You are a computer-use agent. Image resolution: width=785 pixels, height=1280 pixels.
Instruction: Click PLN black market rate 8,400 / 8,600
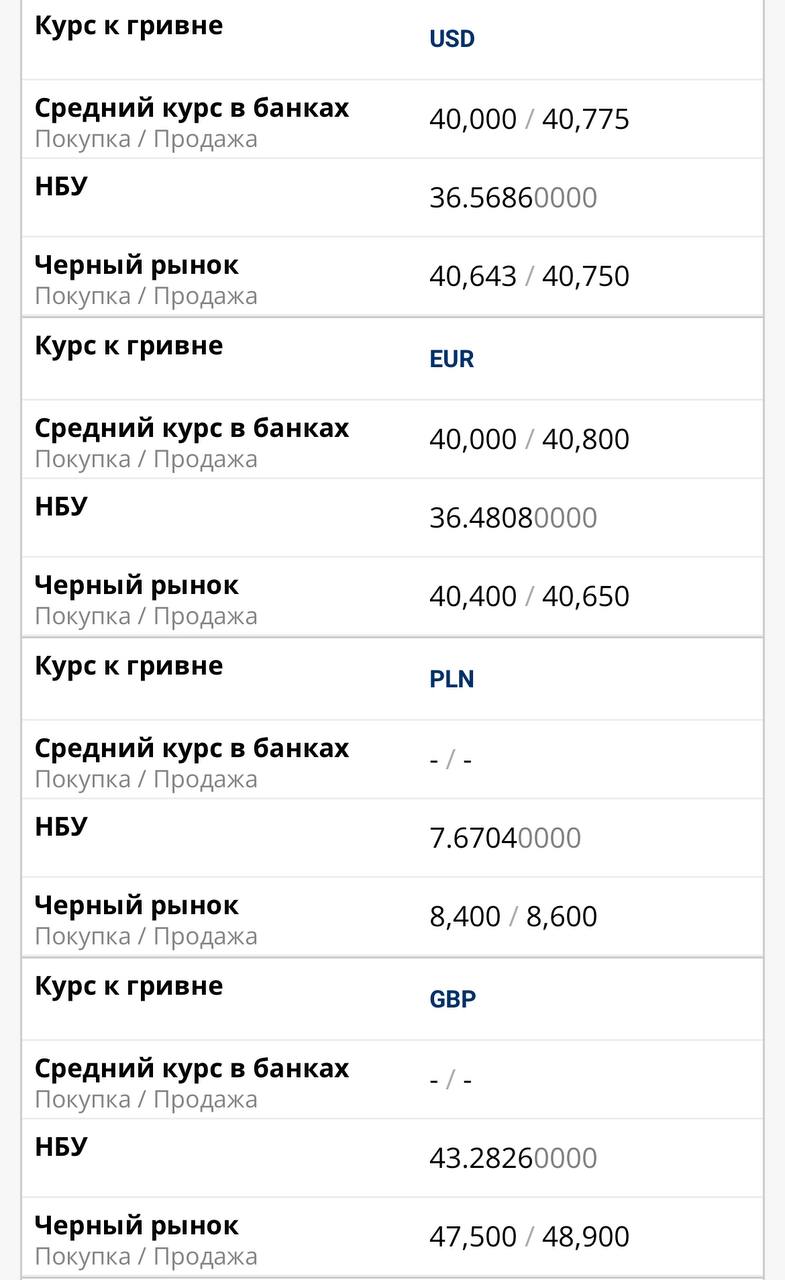(513, 916)
